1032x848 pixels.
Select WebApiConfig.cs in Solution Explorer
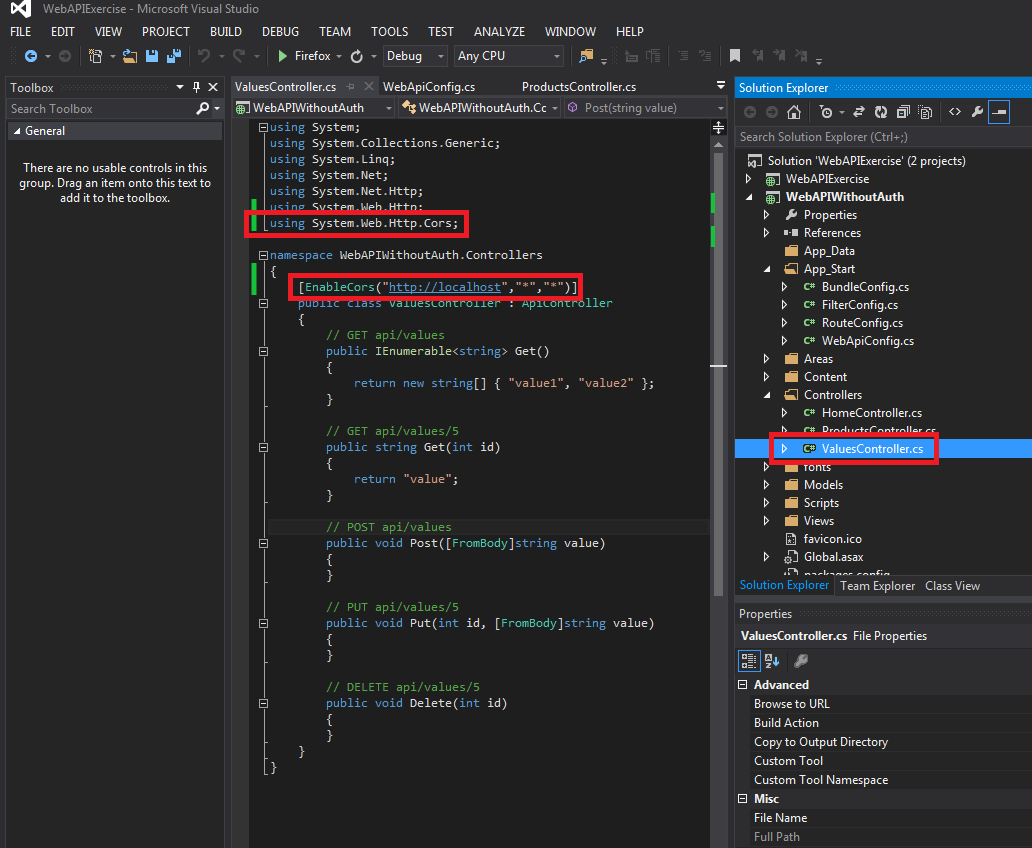tap(867, 341)
